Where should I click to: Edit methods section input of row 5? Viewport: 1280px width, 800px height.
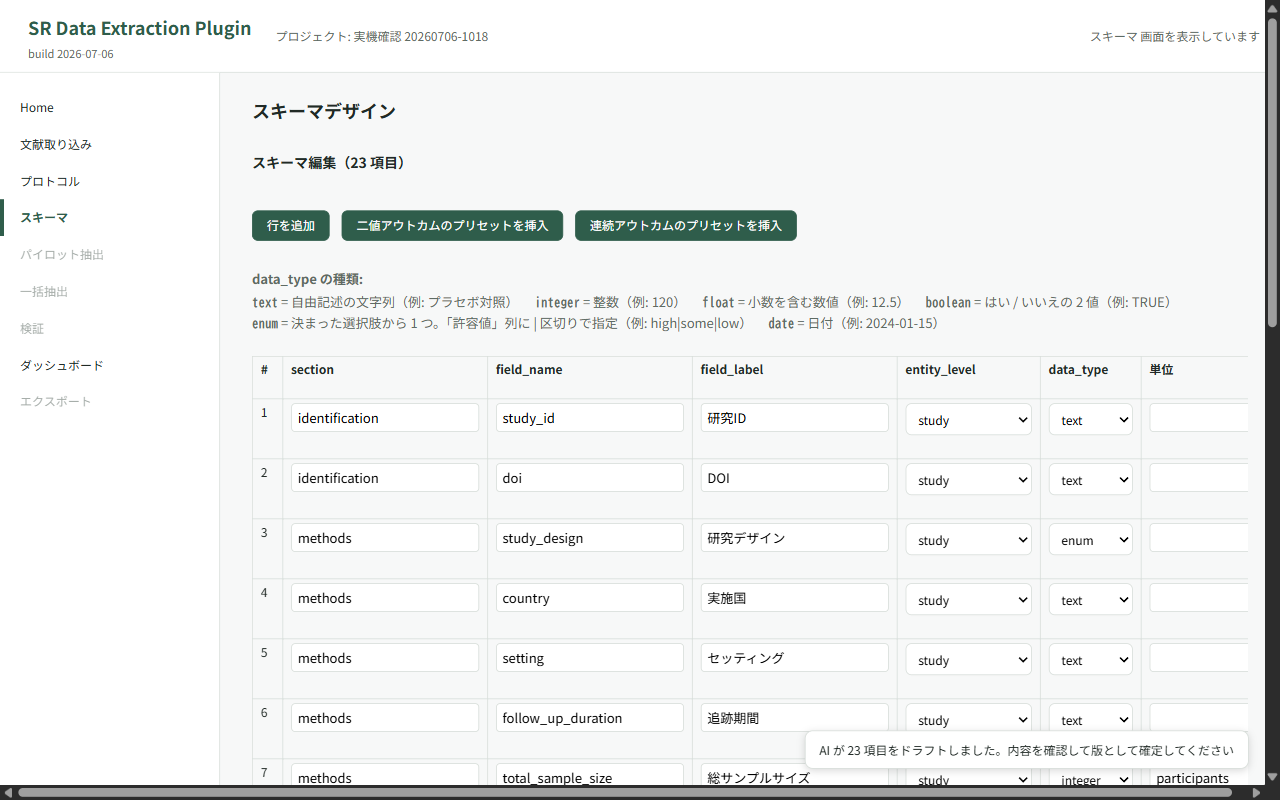tap(385, 658)
